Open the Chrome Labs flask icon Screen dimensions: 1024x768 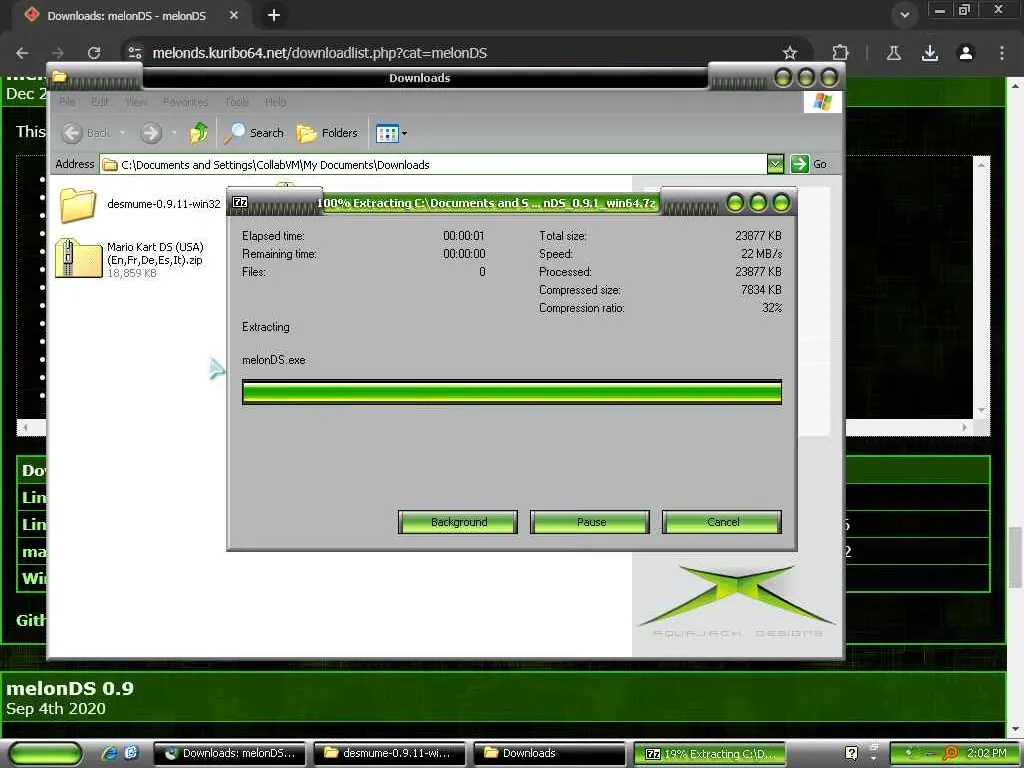tap(894, 53)
